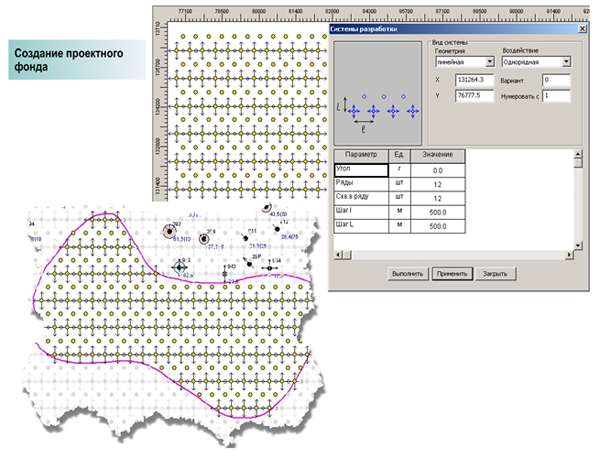Screen dimensions: 600x458
Task: Open the Геометрия dropdown showing линейная
Action: pyautogui.click(x=490, y=62)
